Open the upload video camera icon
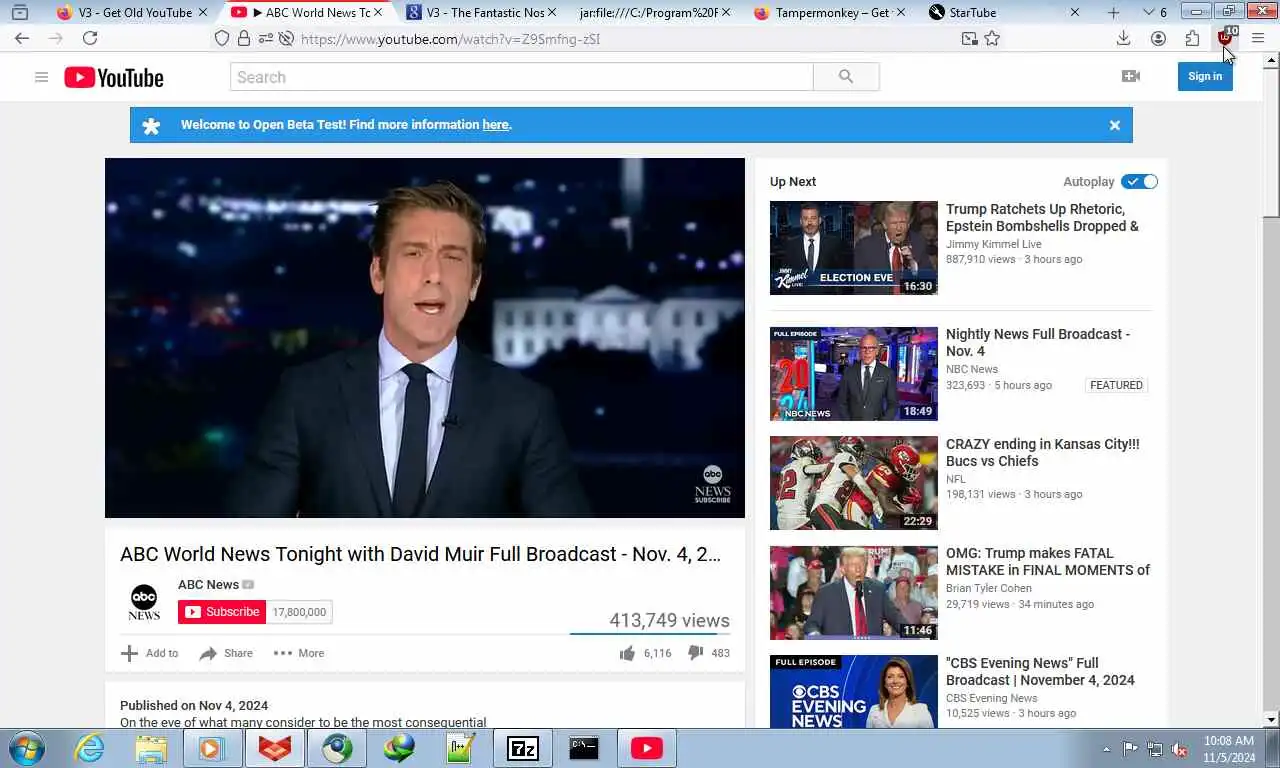This screenshot has height=768, width=1280. (x=1131, y=76)
